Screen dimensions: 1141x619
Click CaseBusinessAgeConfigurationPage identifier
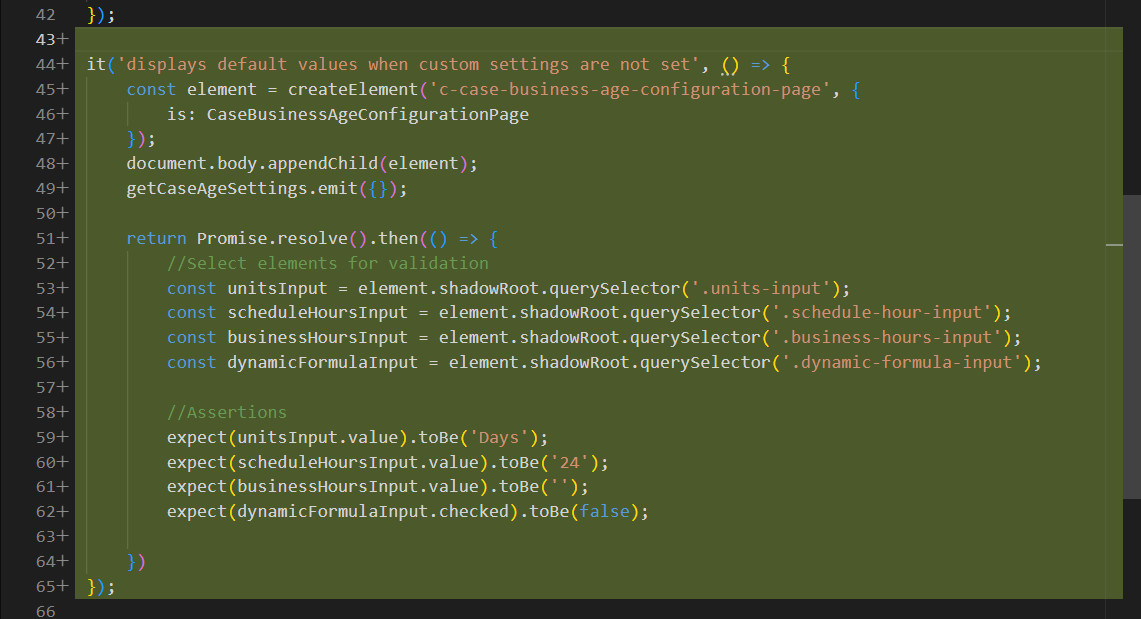click(367, 115)
